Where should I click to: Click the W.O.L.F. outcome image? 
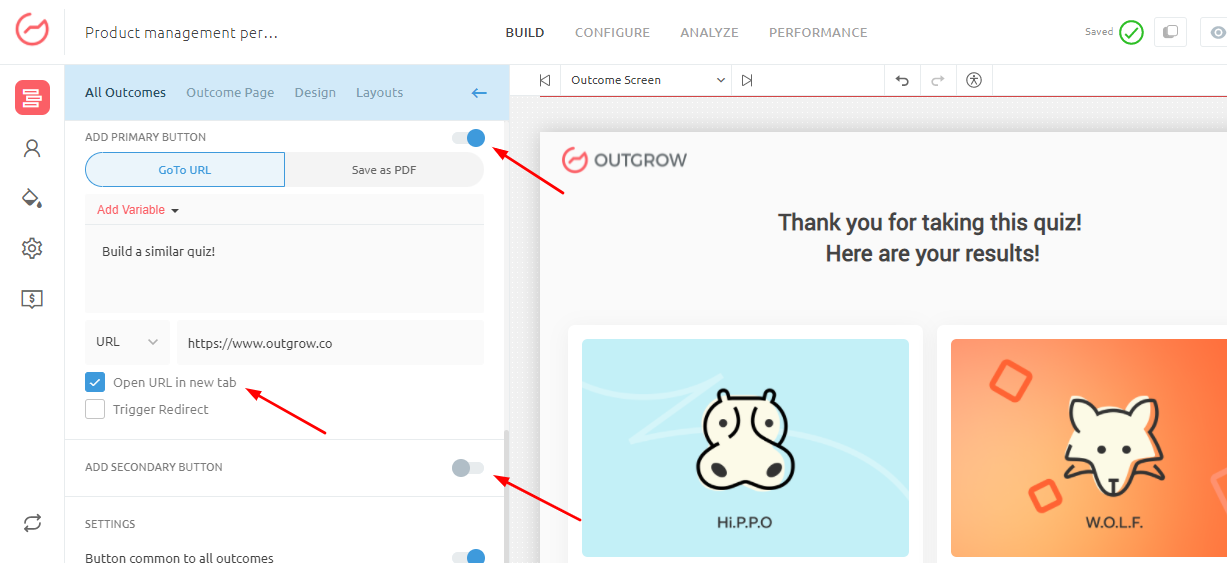(x=1089, y=448)
